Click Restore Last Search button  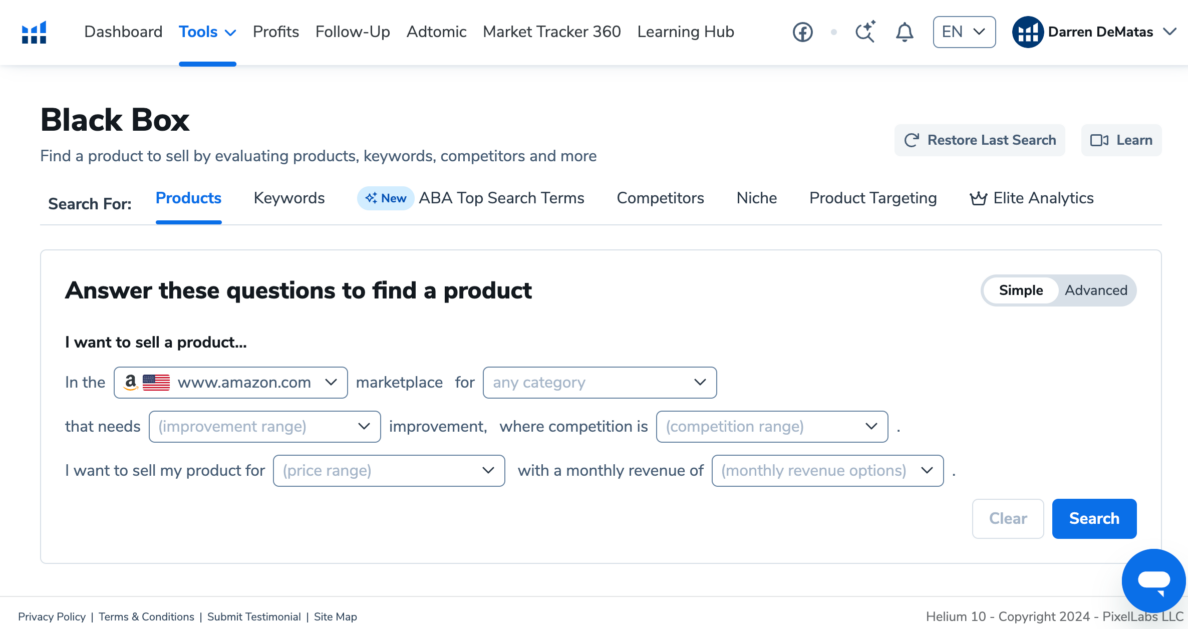980,140
